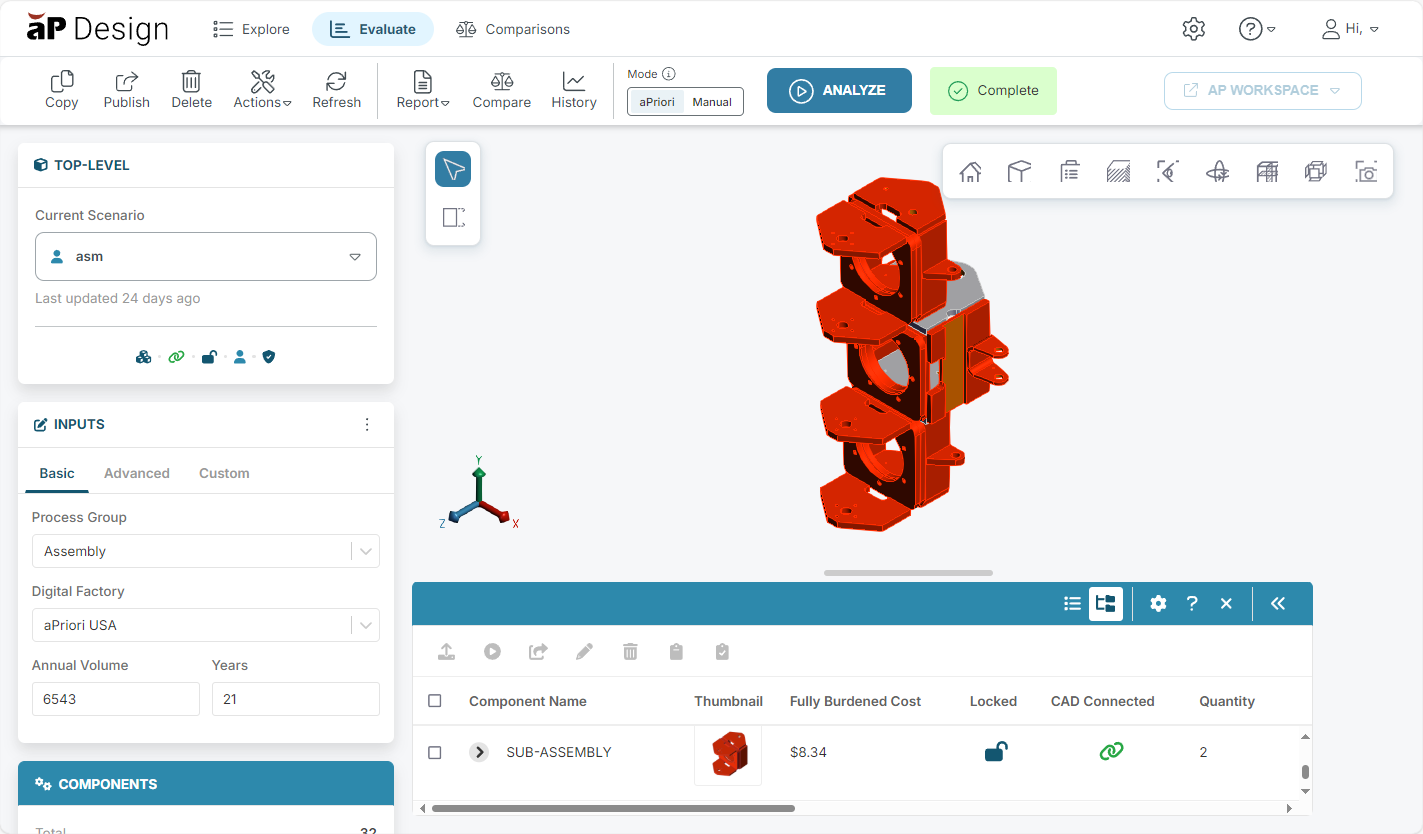
Task: Open the view cube orientation icon
Action: click(x=1019, y=172)
